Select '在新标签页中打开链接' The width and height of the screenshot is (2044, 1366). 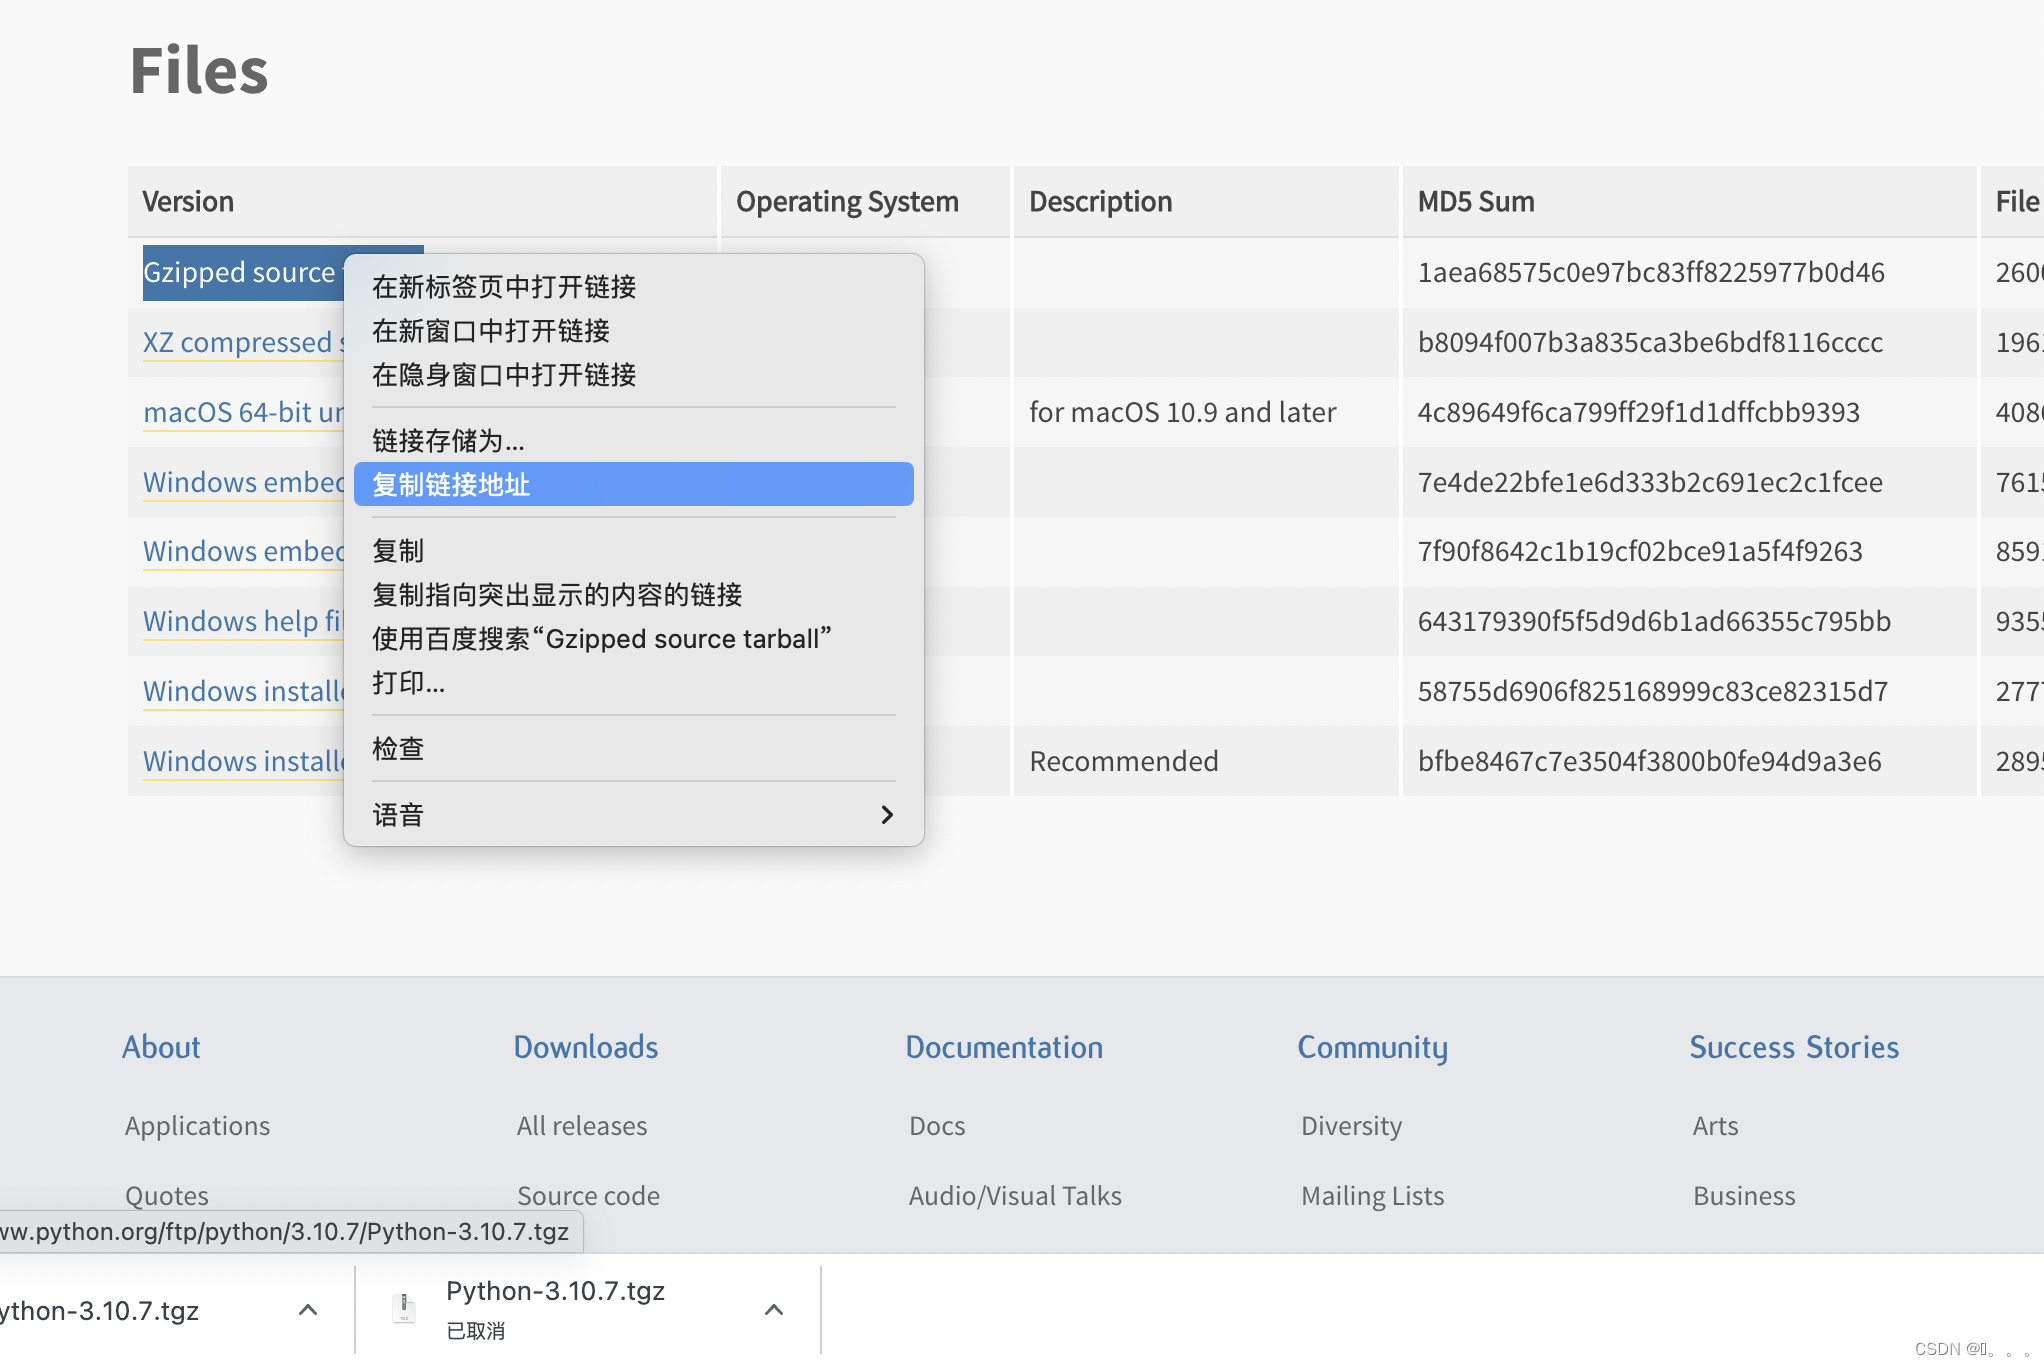(506, 285)
